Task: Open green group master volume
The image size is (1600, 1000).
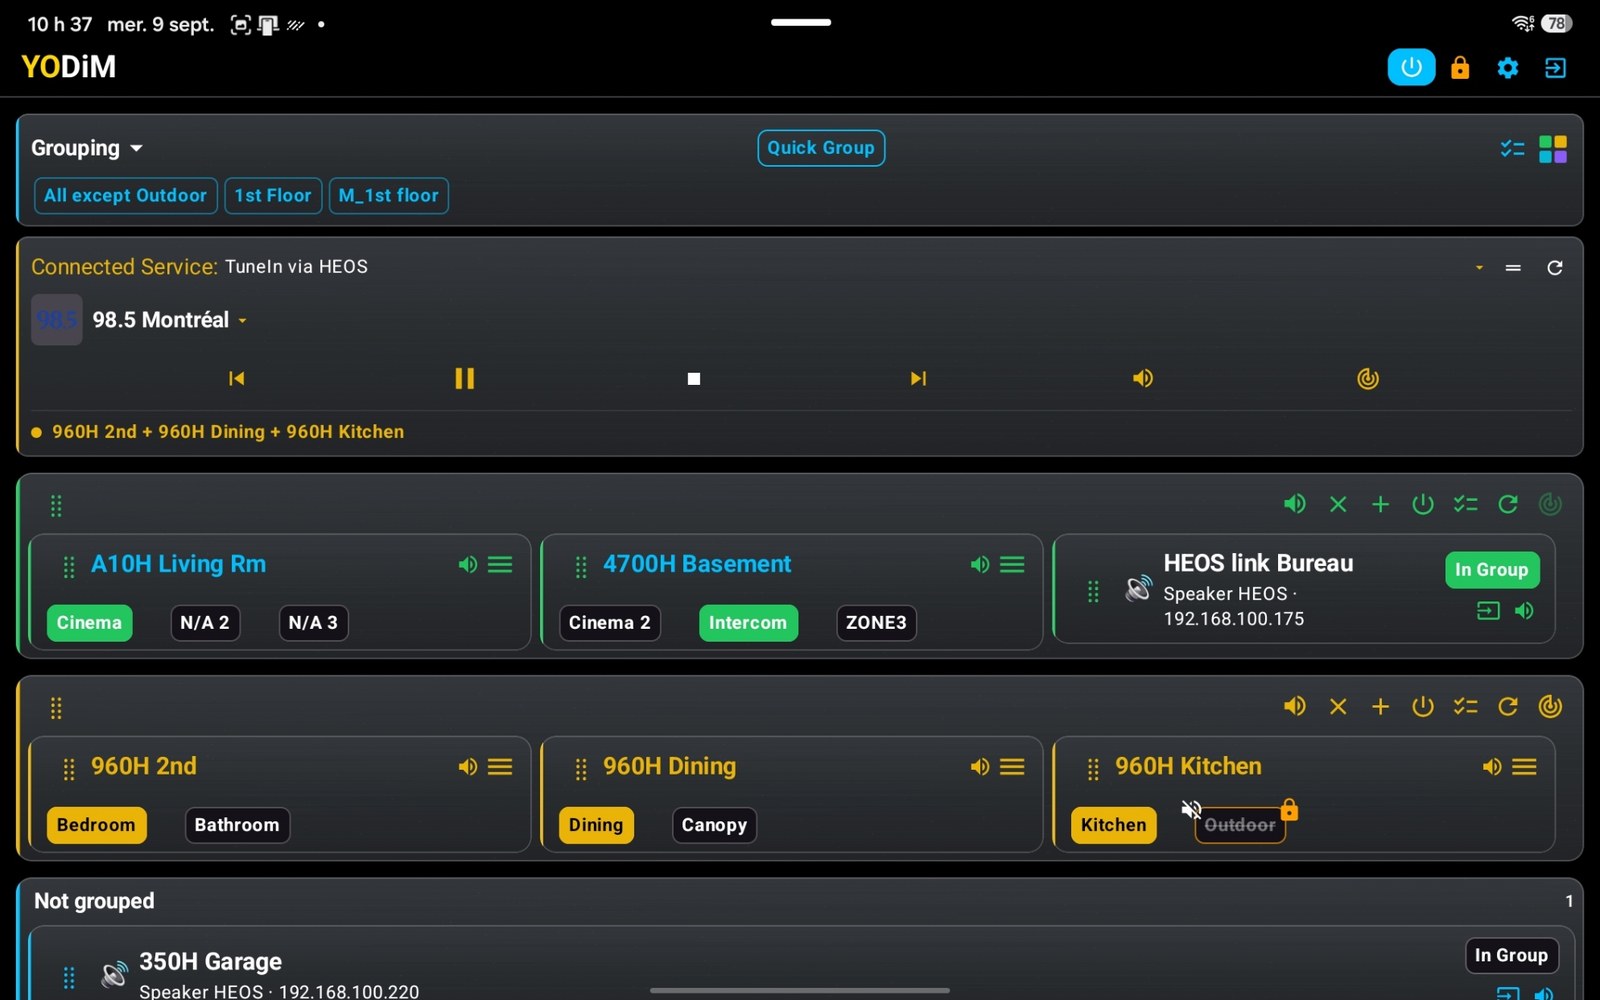Action: click(1294, 504)
